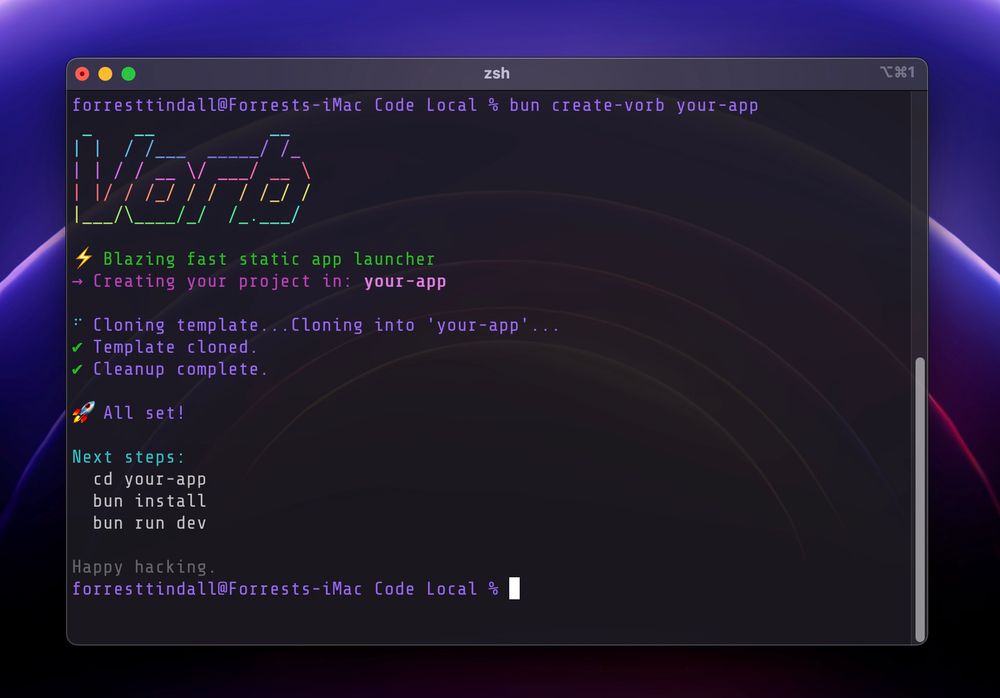Viewport: 1000px width, 698px height.
Task: Click the block cursor at the bottom prompt
Action: (x=514, y=588)
